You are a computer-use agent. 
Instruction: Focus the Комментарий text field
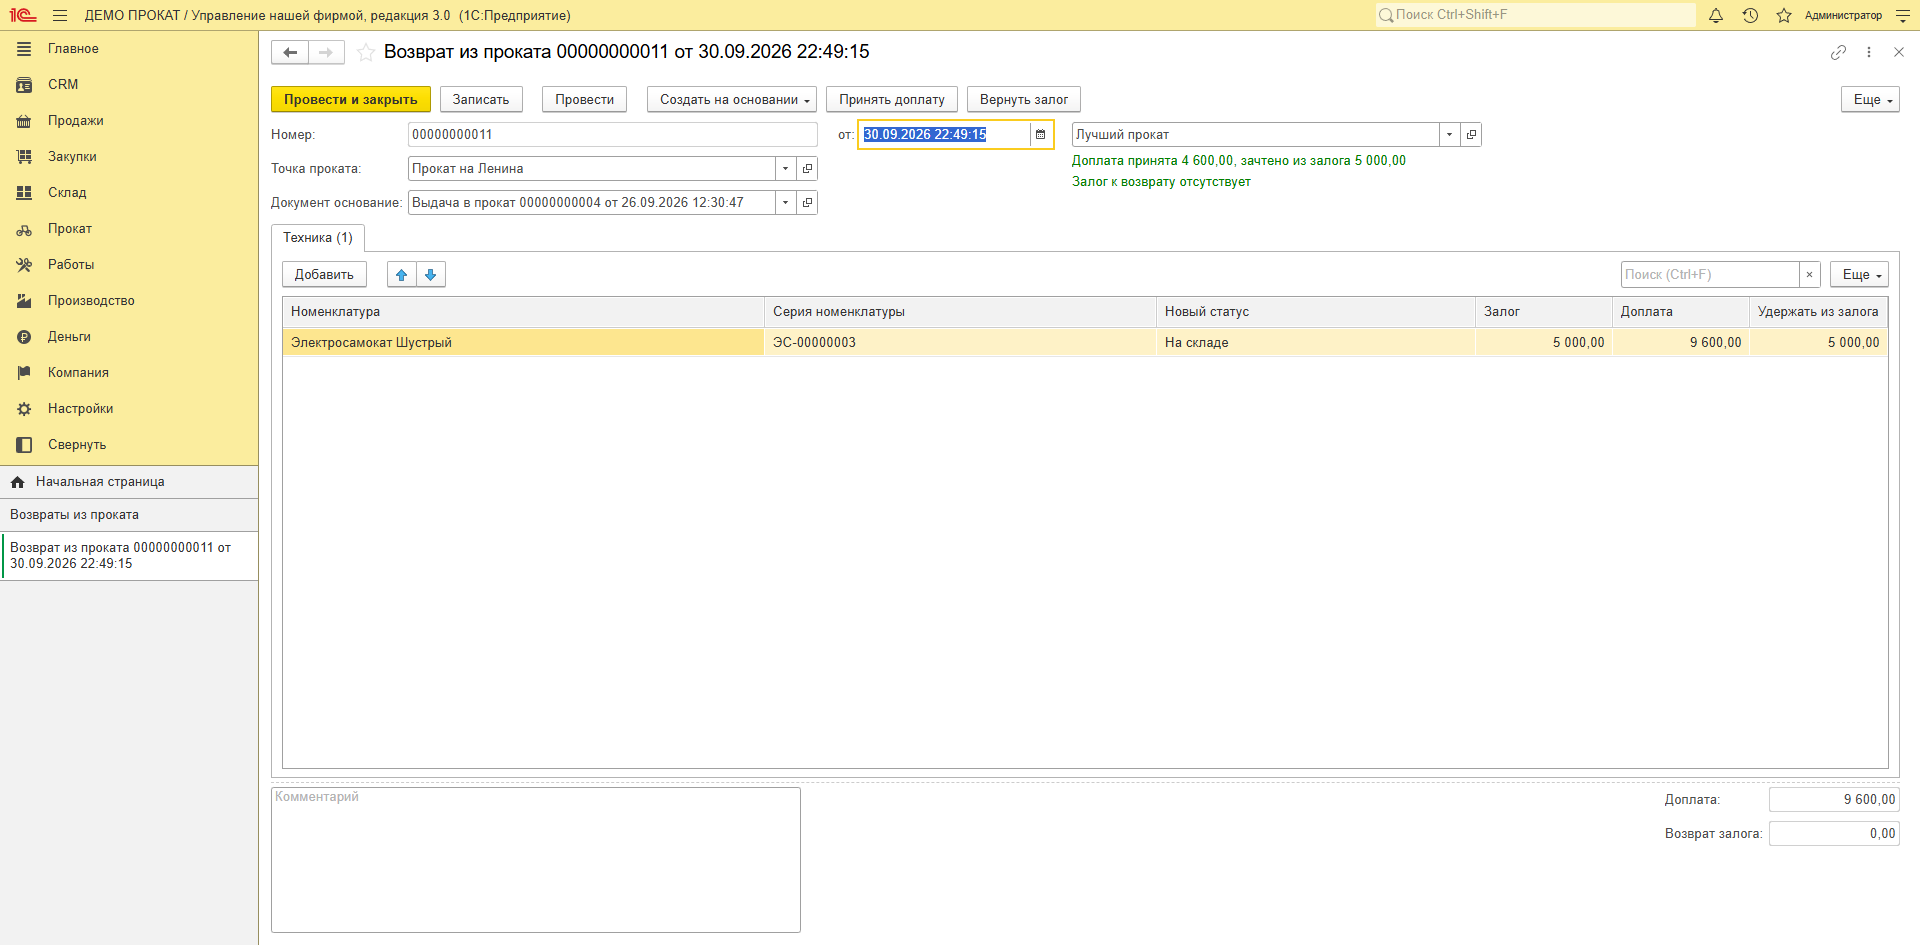(536, 860)
